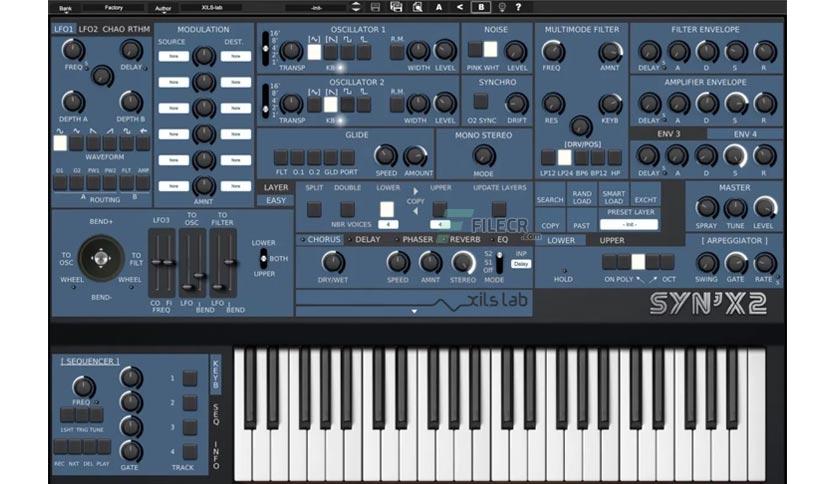Switch to the LFO2 tab
The height and width of the screenshot is (484, 836).
pos(88,29)
